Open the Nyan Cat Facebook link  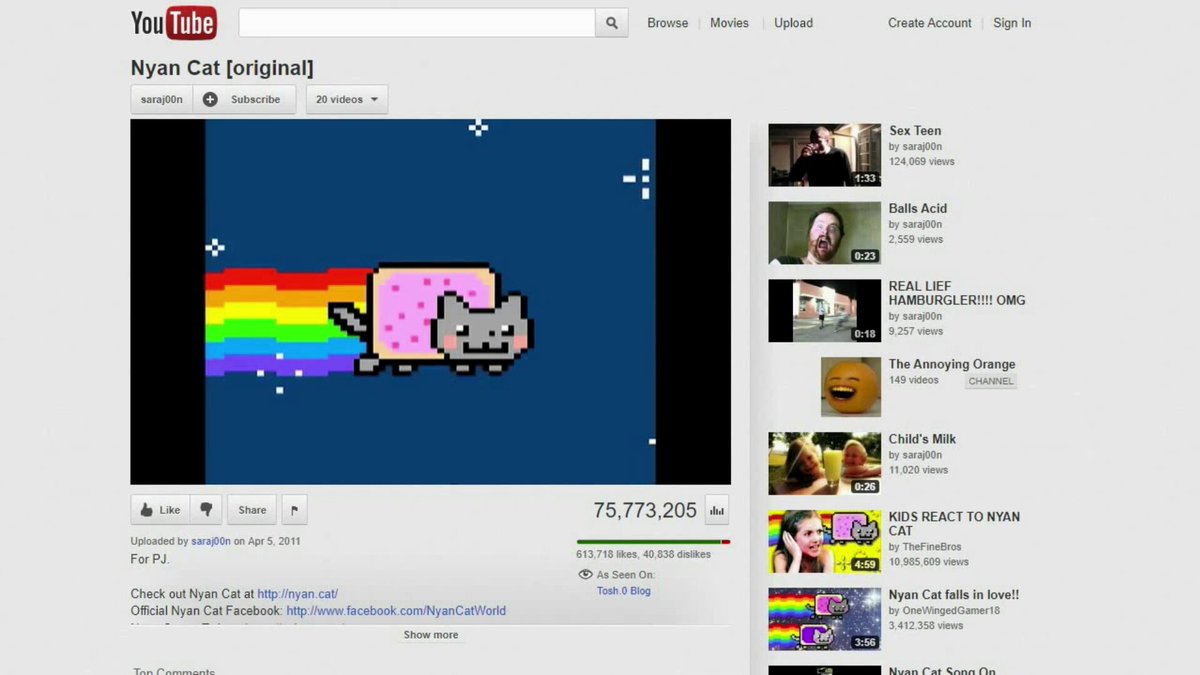tap(396, 611)
